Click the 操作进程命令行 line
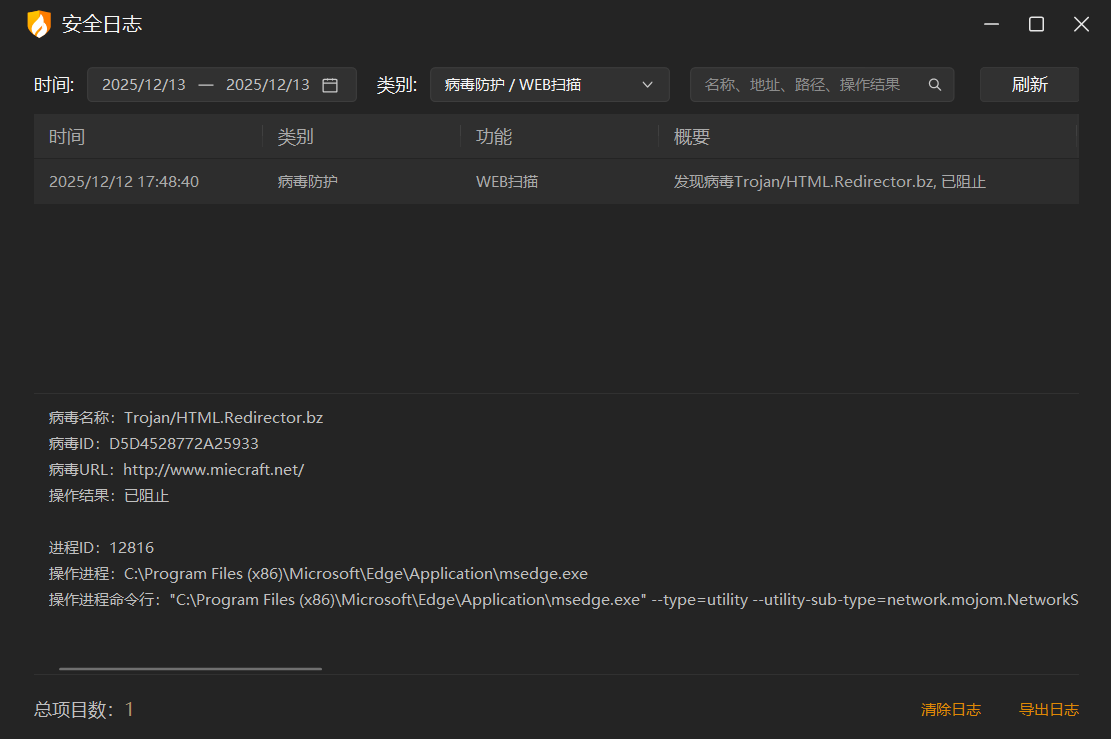The image size is (1111, 739). point(563,600)
